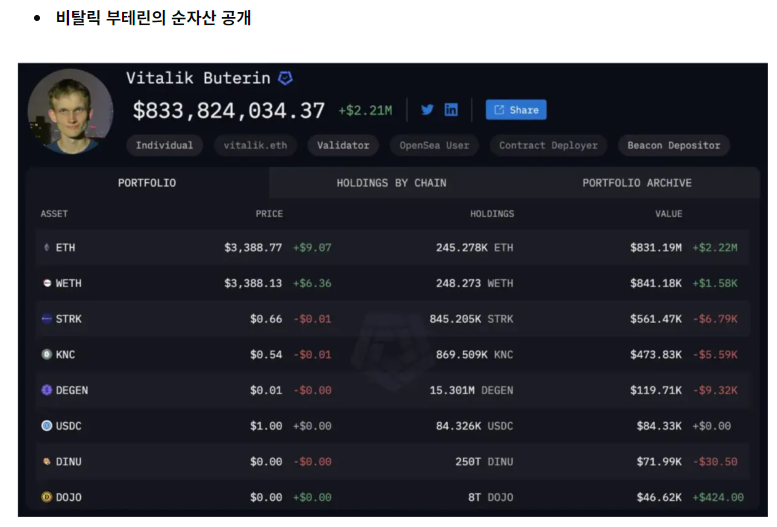The width and height of the screenshot is (777, 527).
Task: Click the Twitter bird icon
Action: (x=427, y=110)
